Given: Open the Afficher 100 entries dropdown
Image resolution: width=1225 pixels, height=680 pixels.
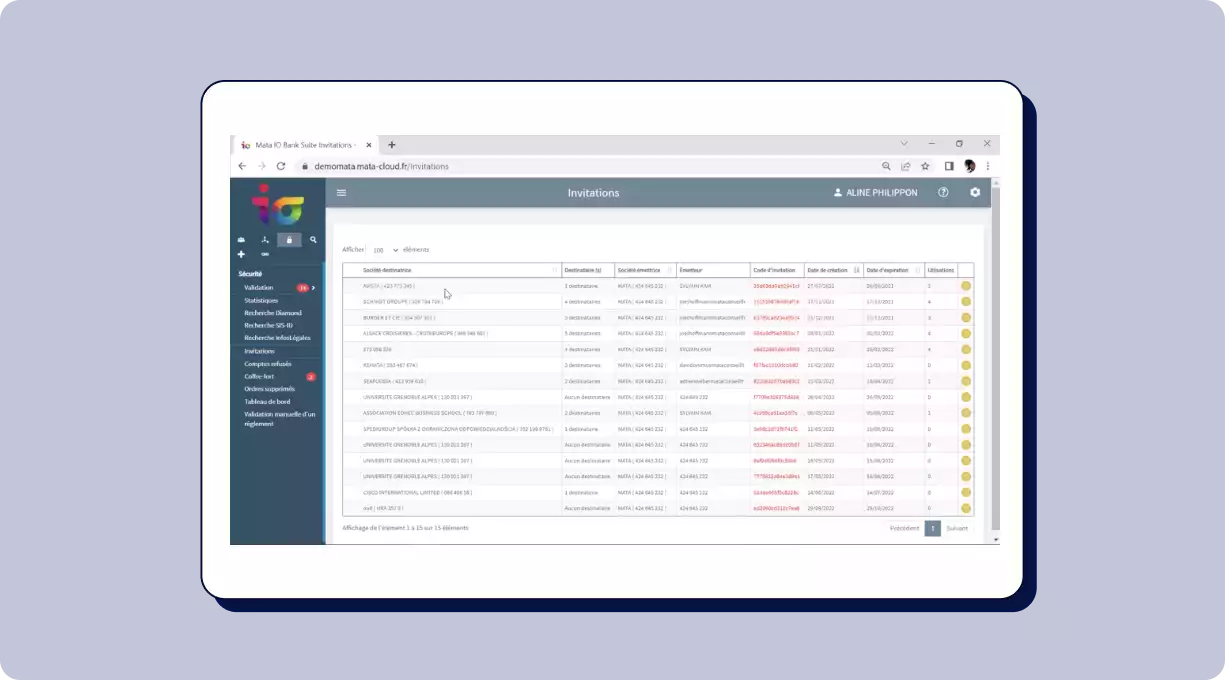Looking at the screenshot, I should [x=385, y=250].
